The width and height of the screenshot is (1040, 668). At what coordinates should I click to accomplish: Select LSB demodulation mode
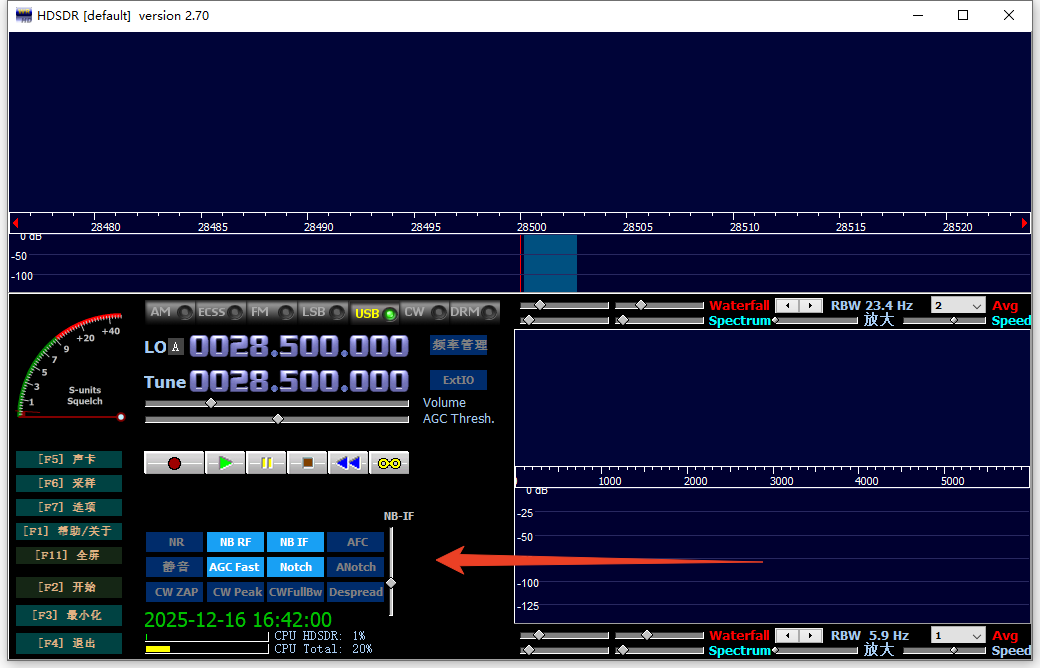pos(323,312)
